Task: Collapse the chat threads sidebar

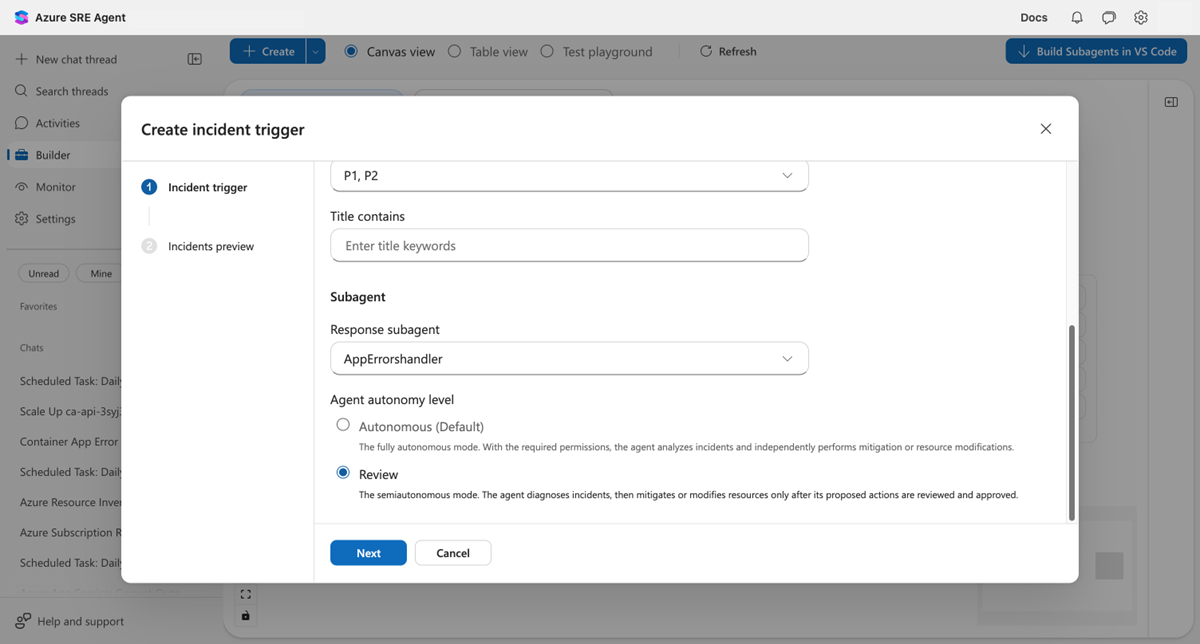Action: point(195,58)
